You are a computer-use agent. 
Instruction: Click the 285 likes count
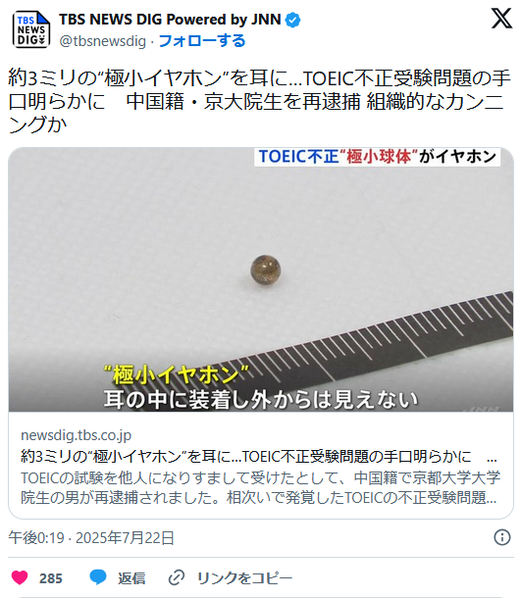pyautogui.click(x=50, y=578)
